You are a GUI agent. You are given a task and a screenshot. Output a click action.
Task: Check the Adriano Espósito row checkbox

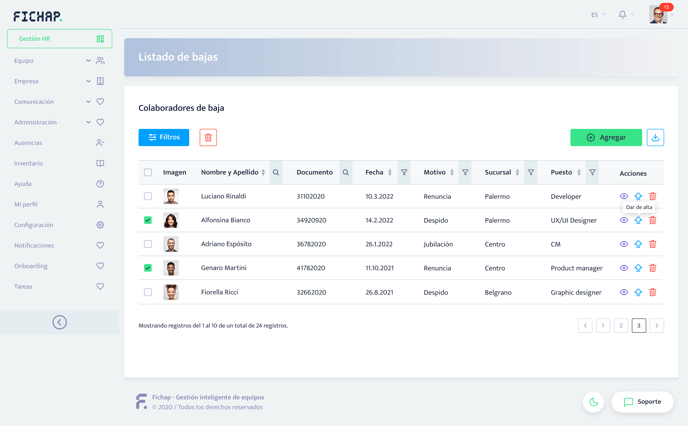148,244
